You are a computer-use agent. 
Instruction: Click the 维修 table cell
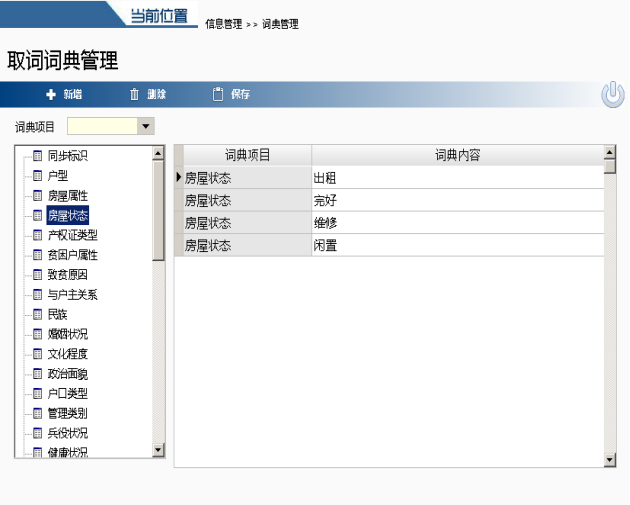coord(458,223)
